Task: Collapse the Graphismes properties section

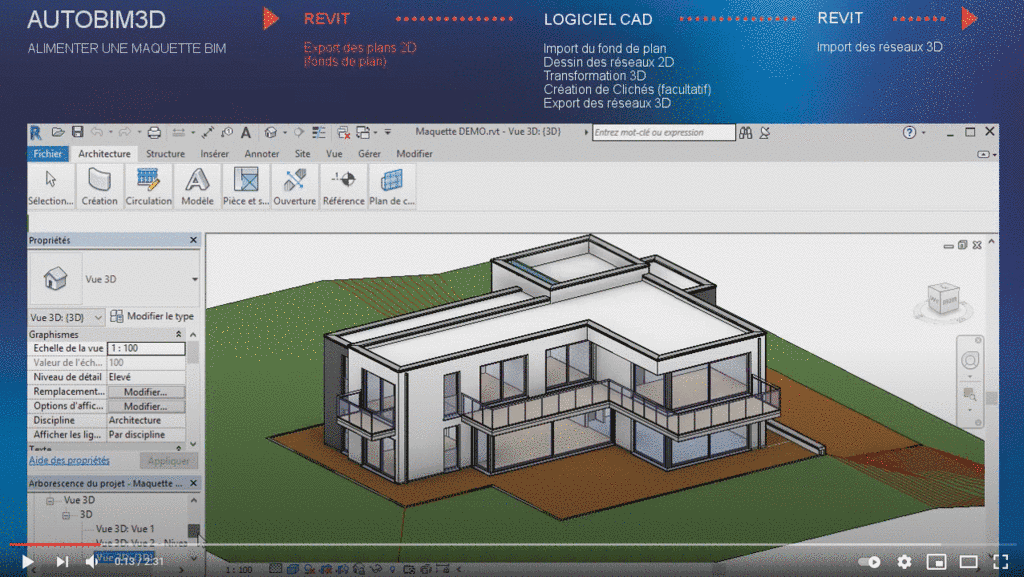Action: tap(178, 334)
